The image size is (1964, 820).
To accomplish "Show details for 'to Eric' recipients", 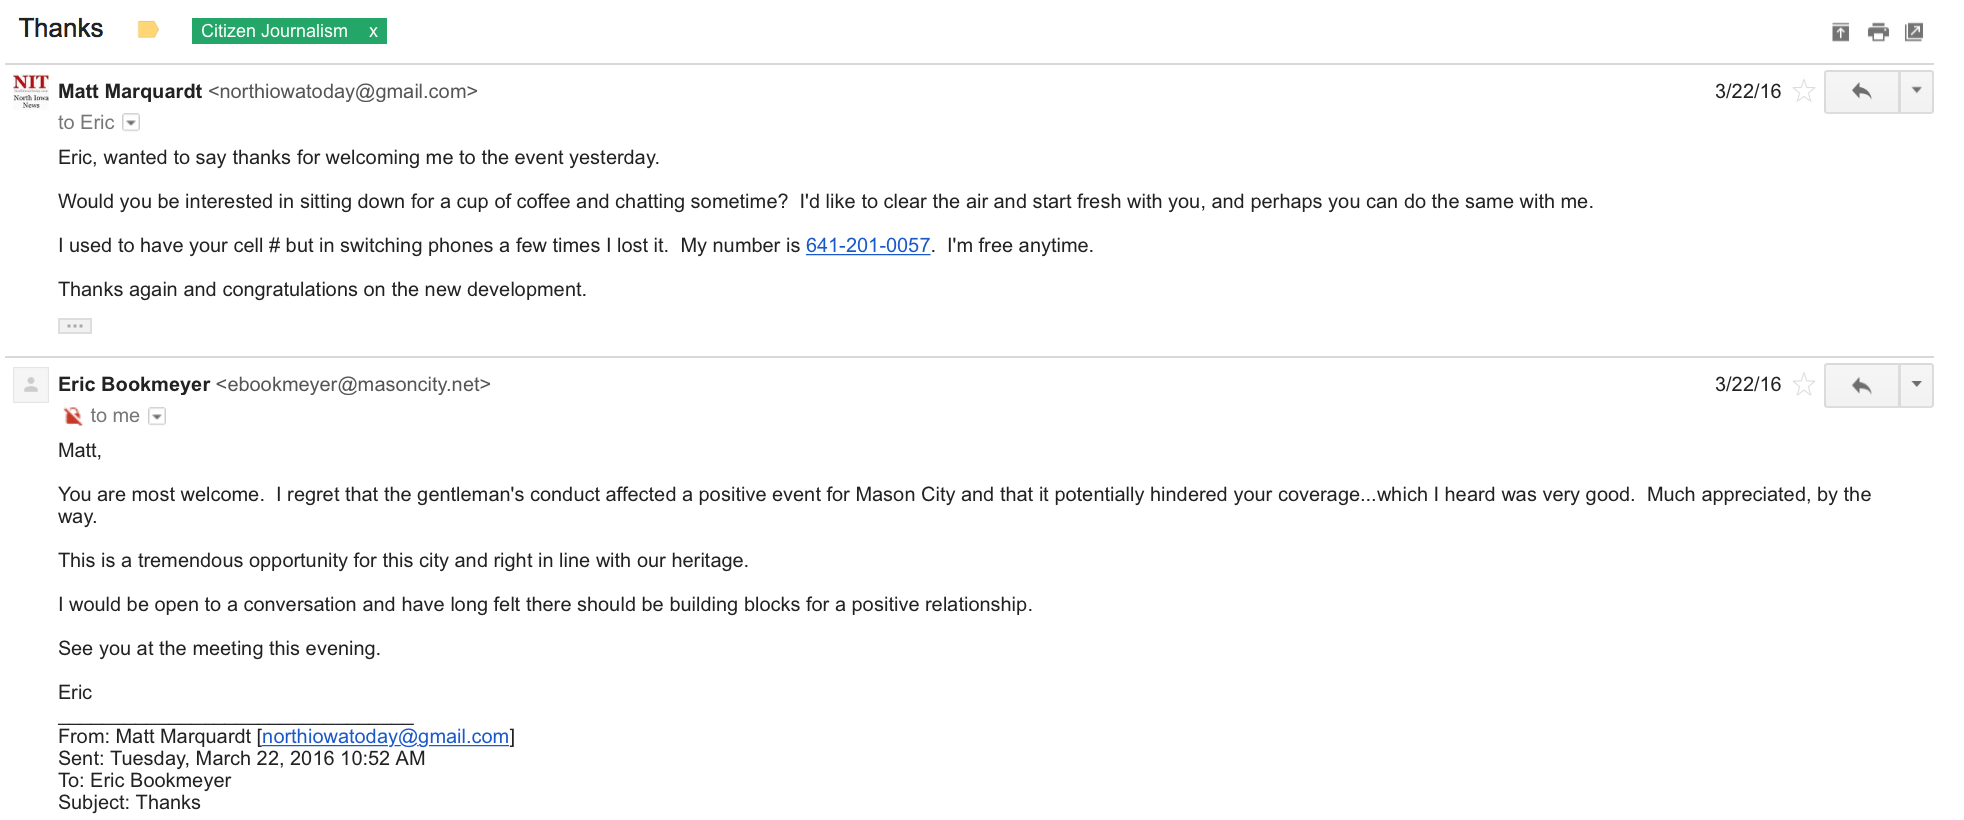I will (x=131, y=123).
